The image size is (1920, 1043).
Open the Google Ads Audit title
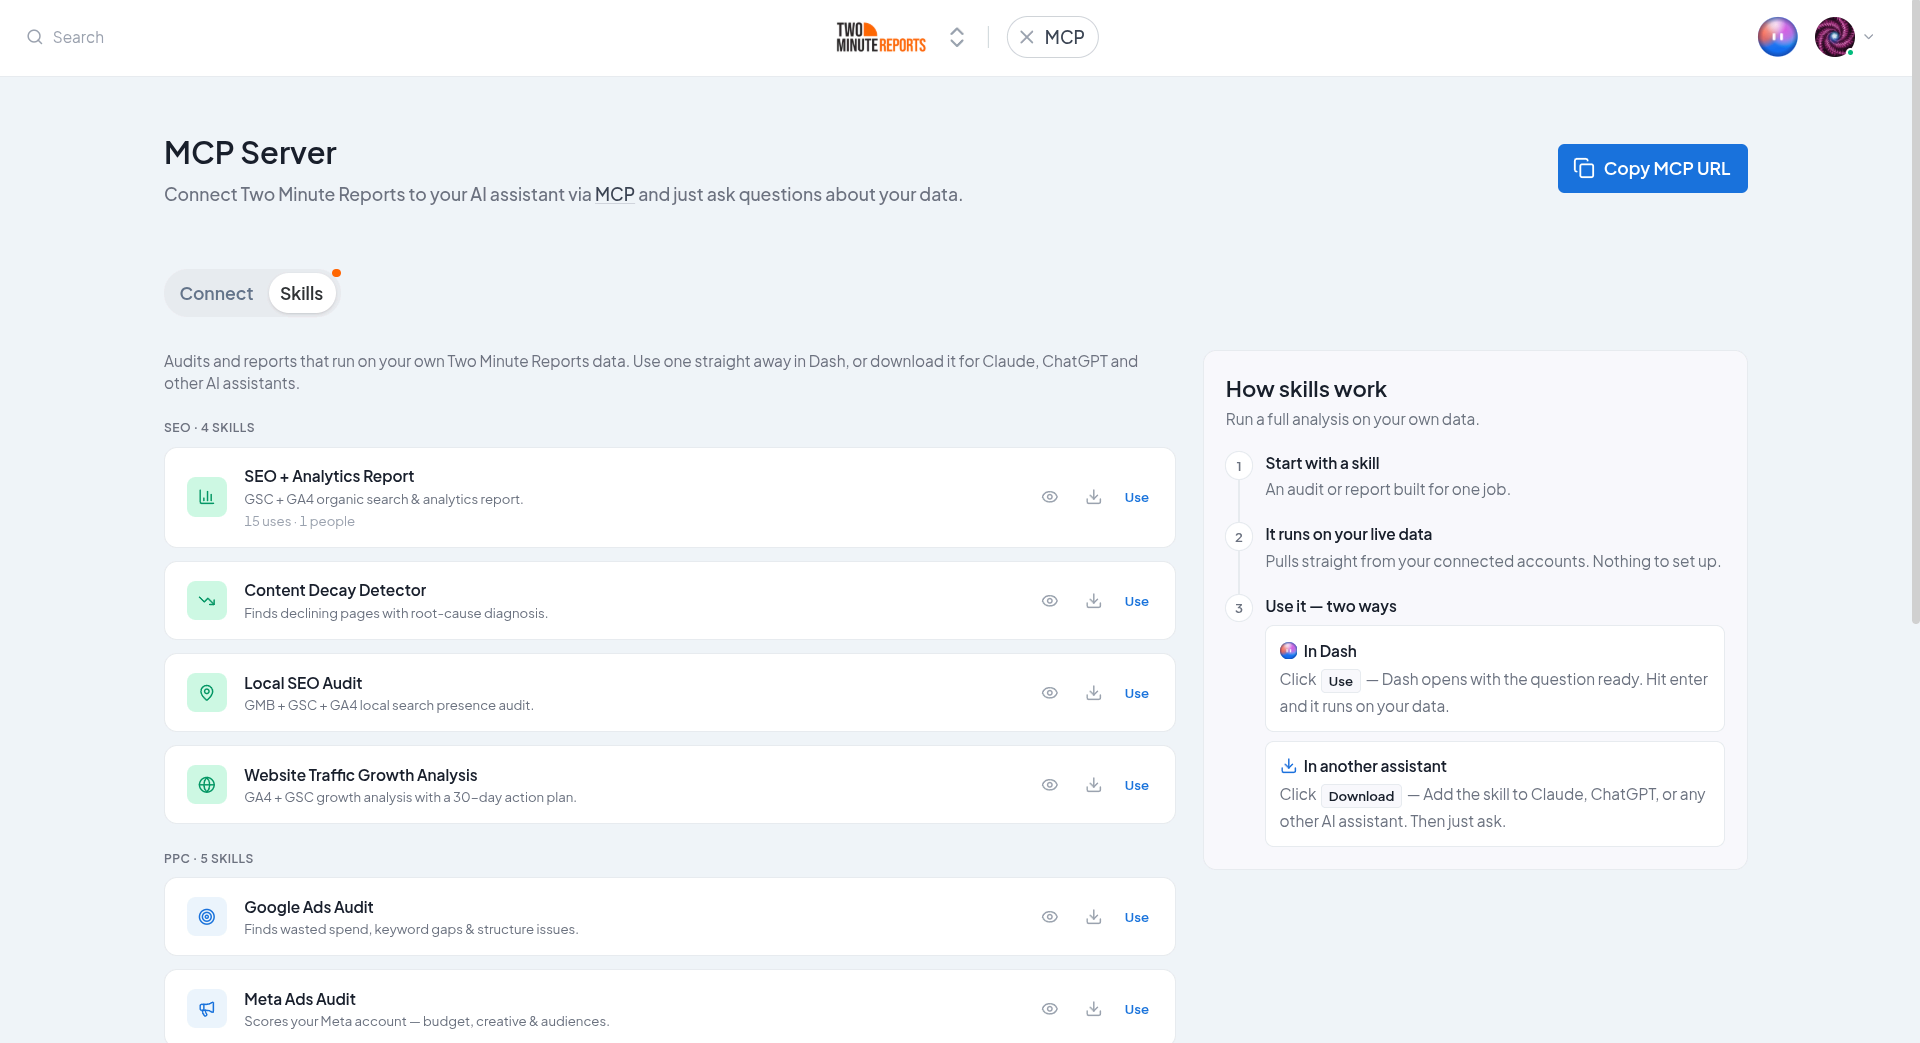pos(309,907)
